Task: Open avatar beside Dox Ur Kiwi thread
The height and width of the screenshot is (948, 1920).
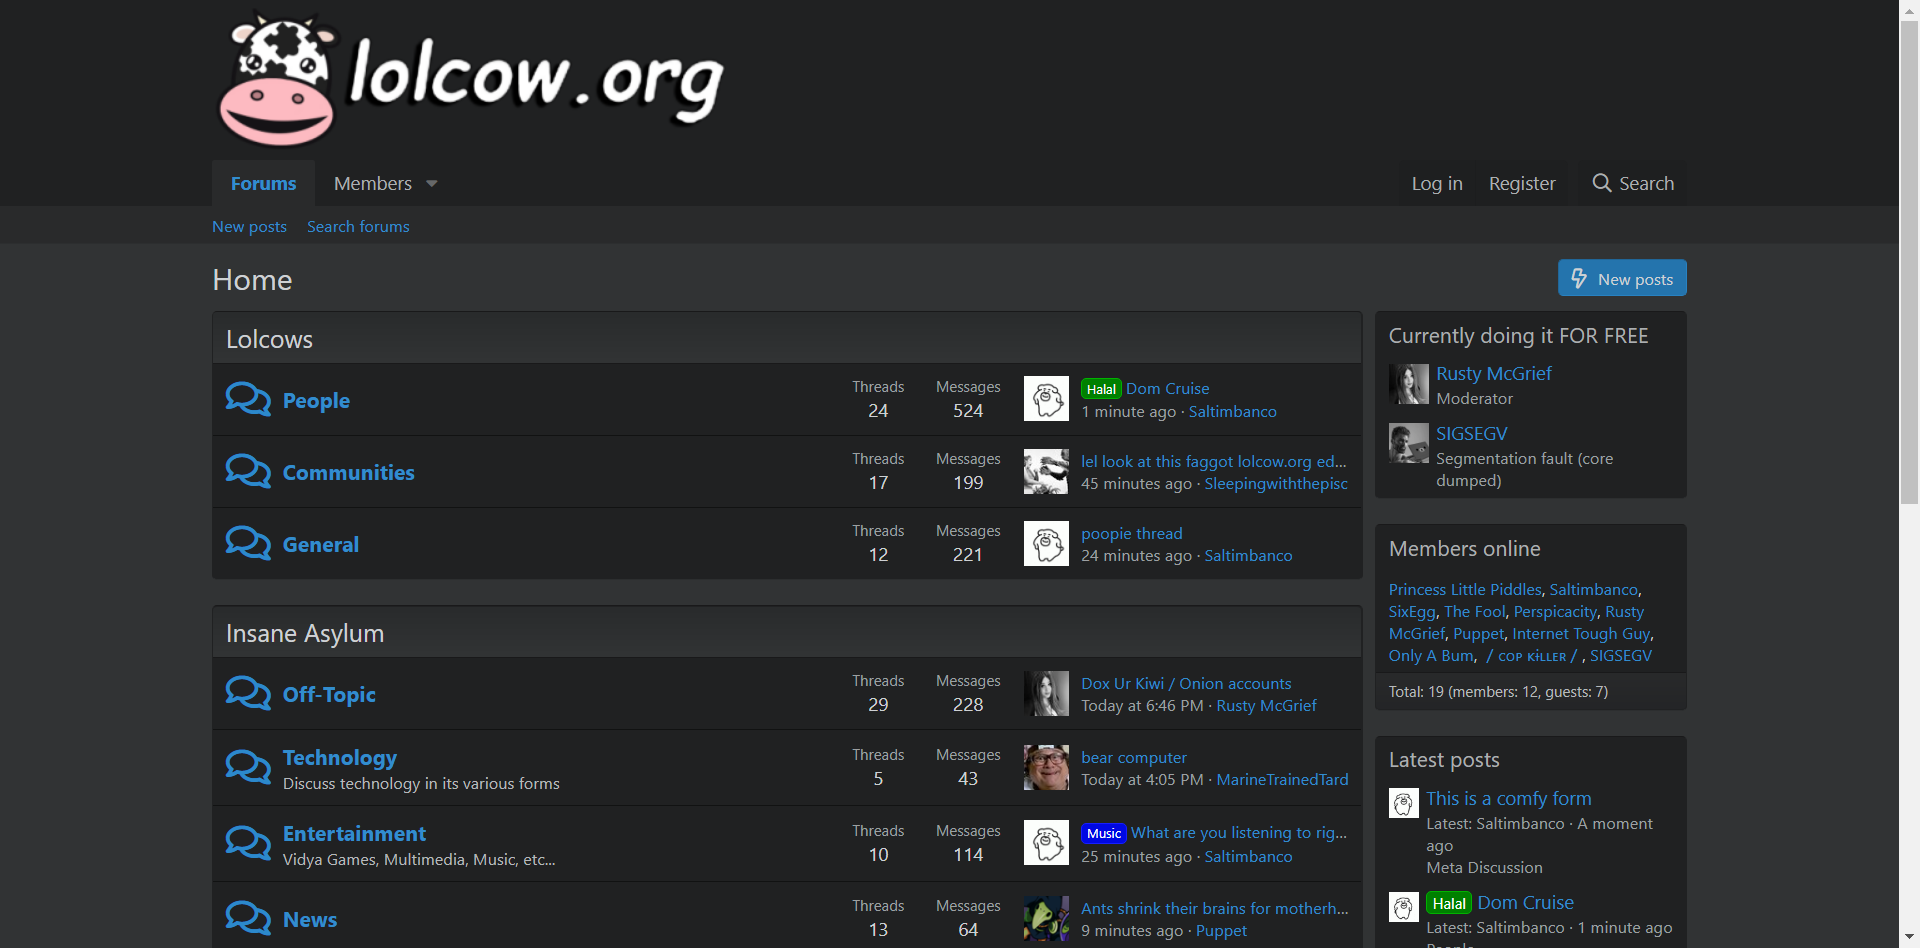Action: coord(1046,693)
